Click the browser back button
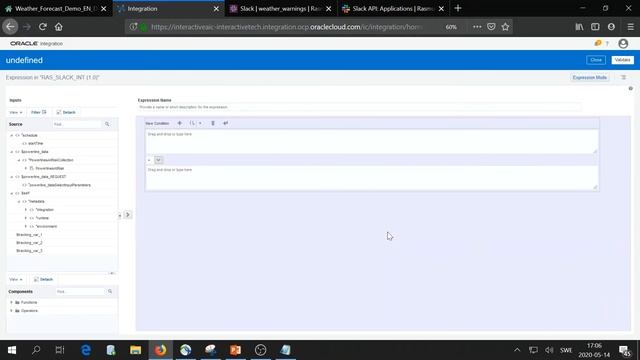The image size is (640, 360). 10,27
